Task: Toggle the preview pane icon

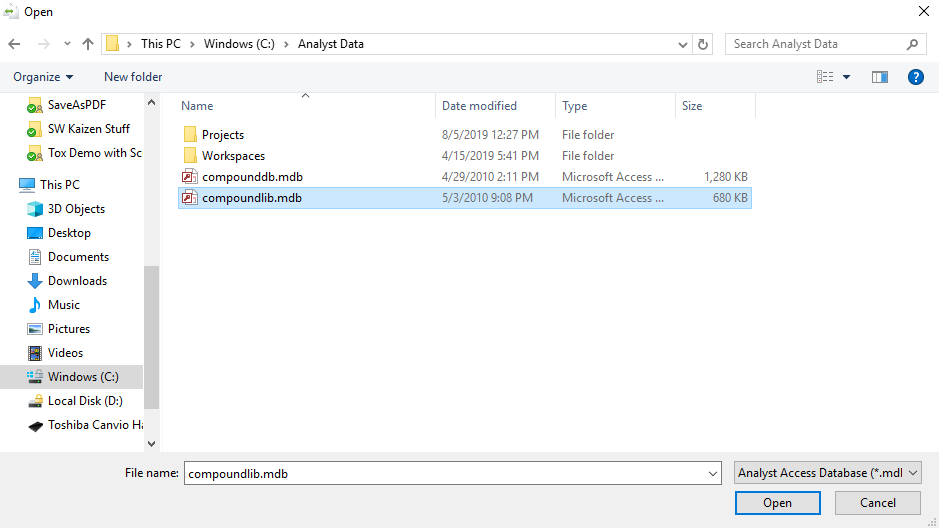Action: coord(880,77)
